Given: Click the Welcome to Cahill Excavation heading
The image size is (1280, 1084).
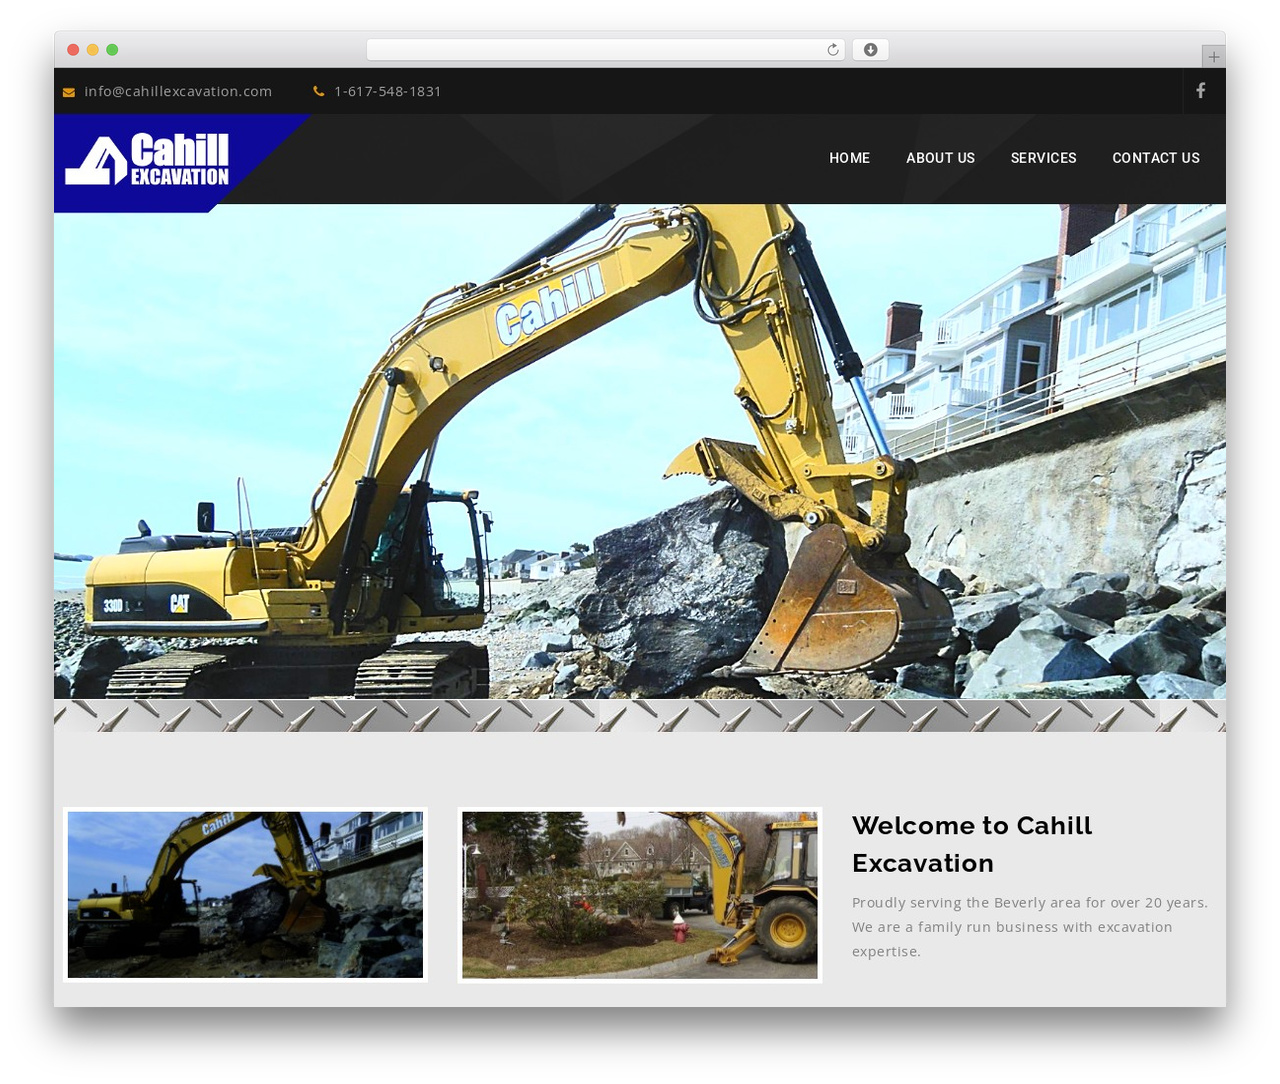Looking at the screenshot, I should click(x=972, y=844).
